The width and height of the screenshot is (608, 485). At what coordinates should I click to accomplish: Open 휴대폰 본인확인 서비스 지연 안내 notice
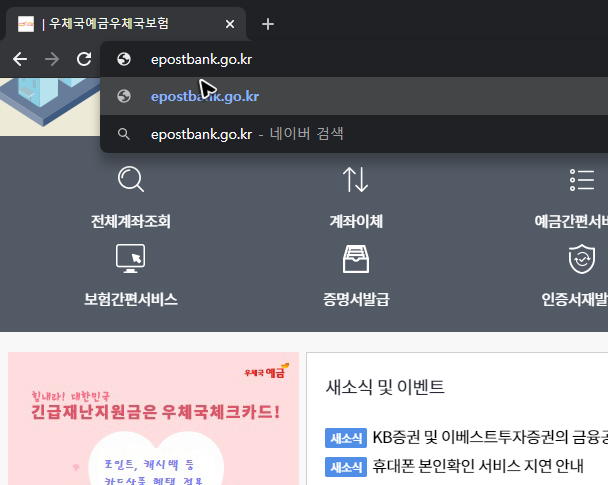pyautogui.click(x=478, y=466)
